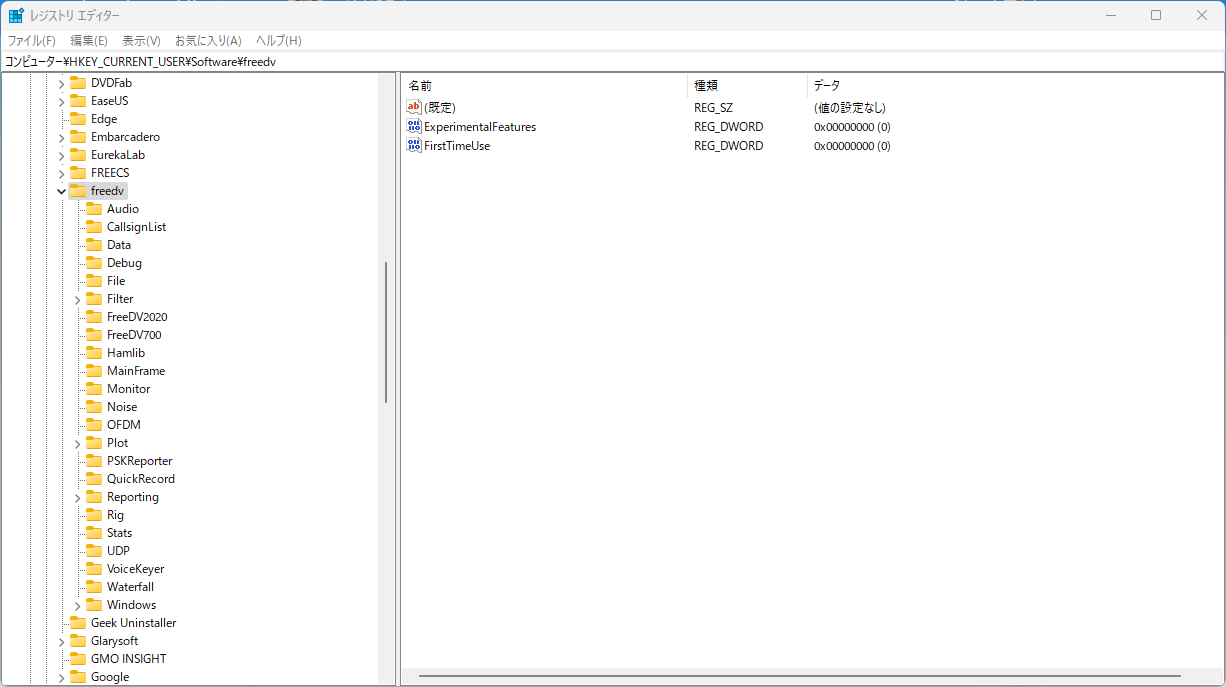Click the string value icon for (既定)
The height and width of the screenshot is (687, 1226).
coord(414,107)
